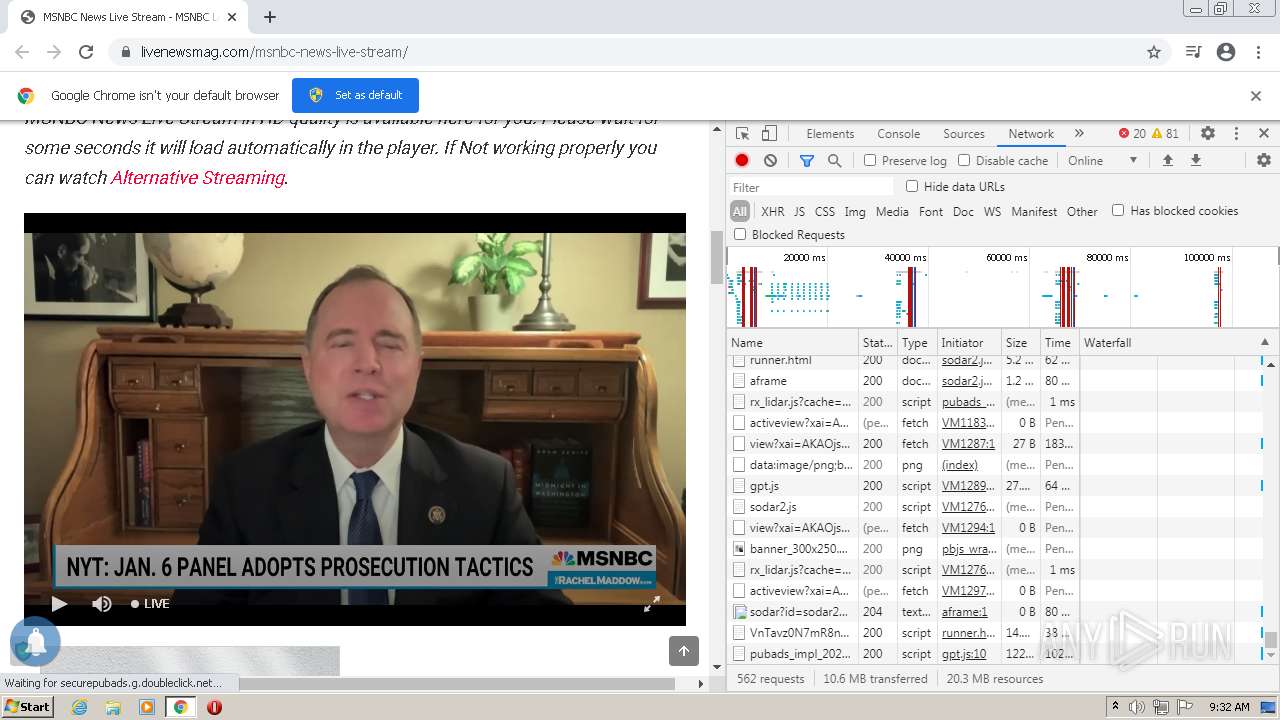Open Windows Start menu
Screen dimensions: 1280x720
click(x=27, y=706)
